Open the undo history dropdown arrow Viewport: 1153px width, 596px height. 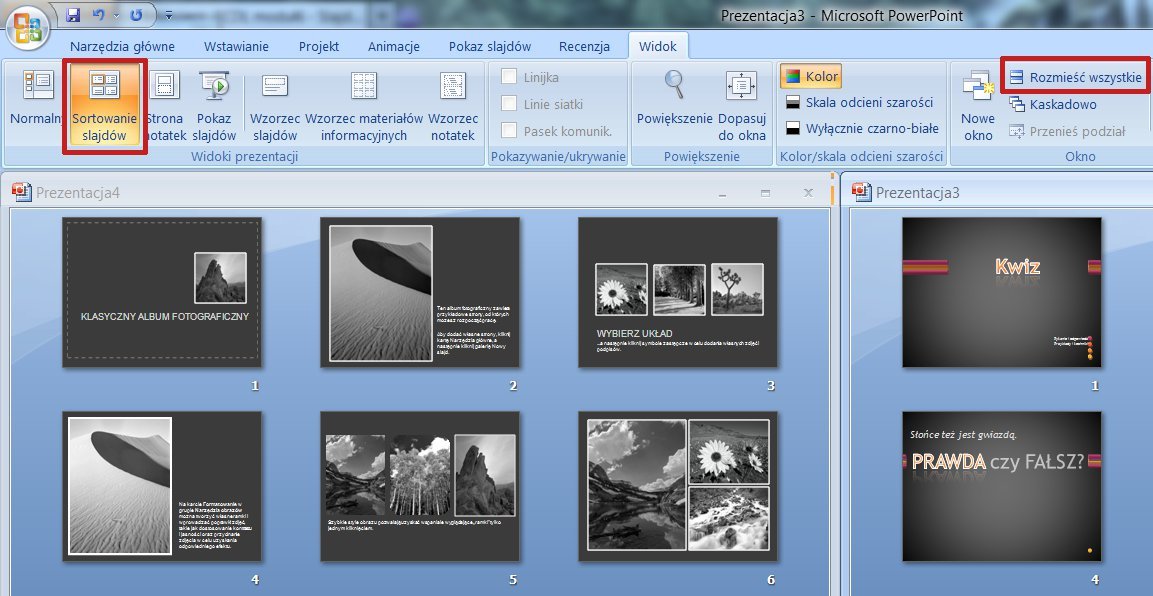115,15
